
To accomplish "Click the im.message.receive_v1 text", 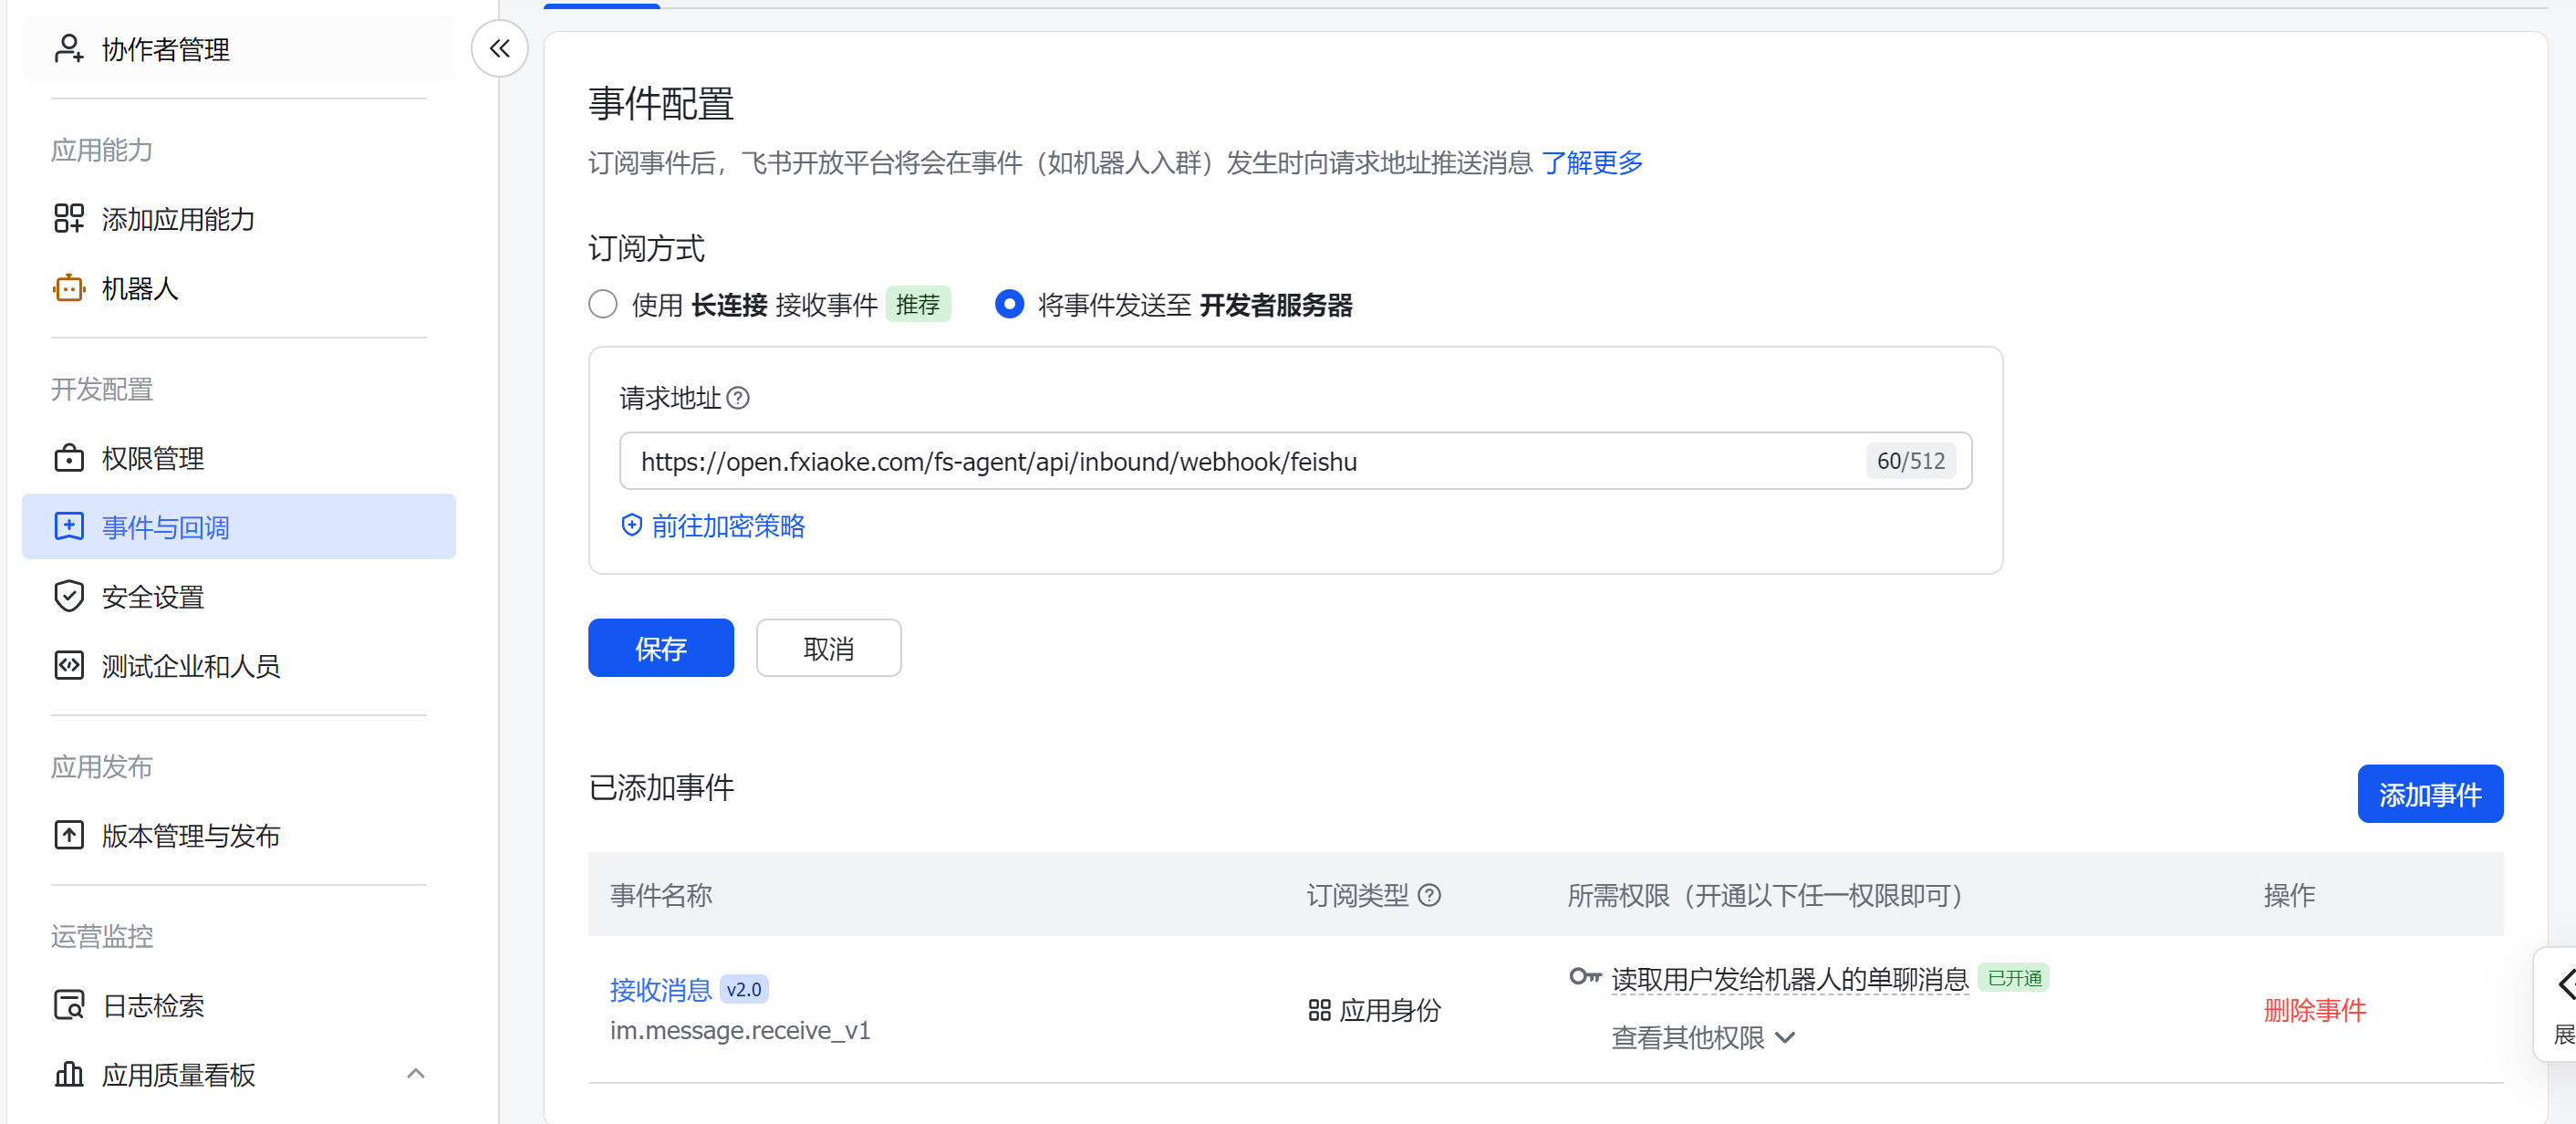I will point(740,1030).
